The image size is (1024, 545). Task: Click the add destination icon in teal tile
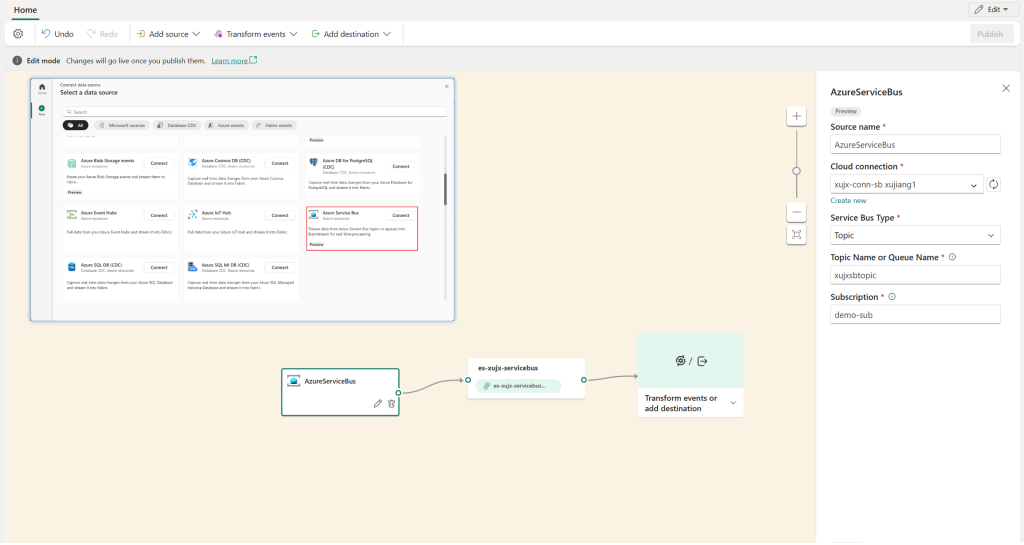click(702, 361)
